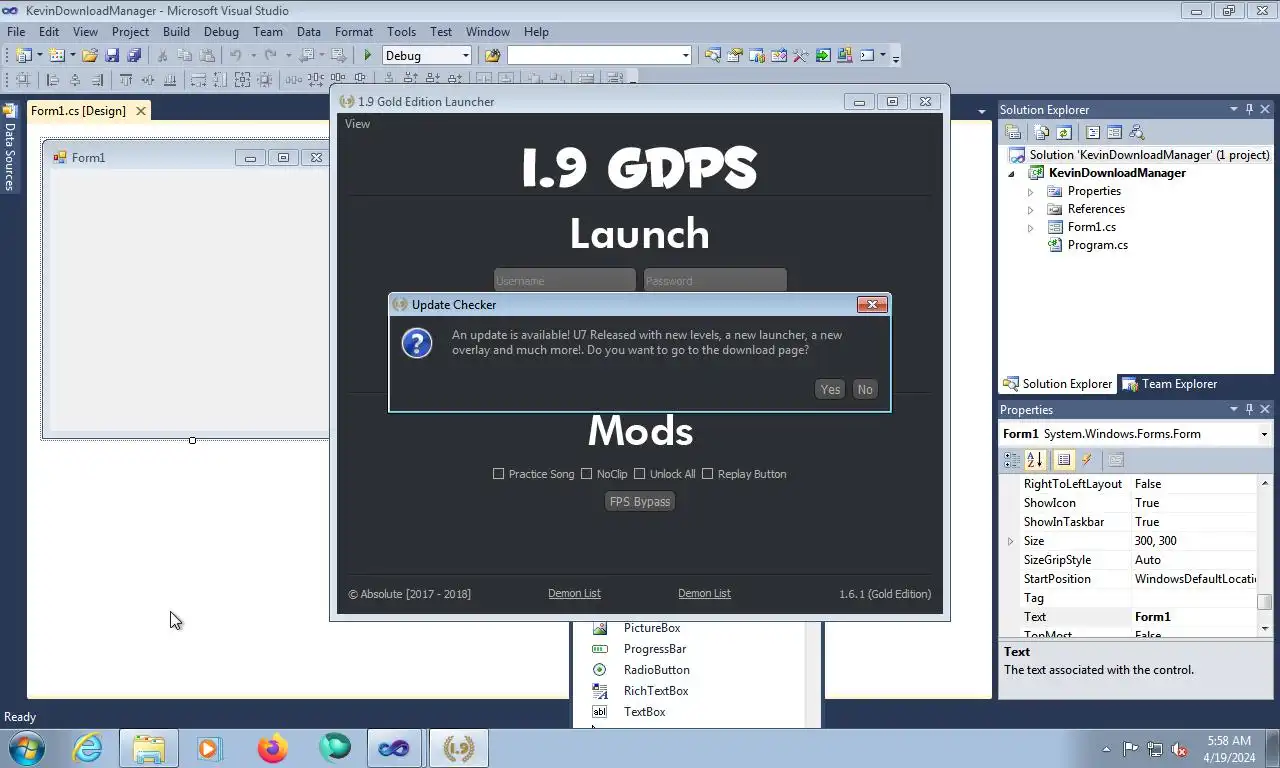This screenshot has width=1280, height=768.
Task: Click Yes in Update Checker dialog
Action: pyautogui.click(x=830, y=389)
